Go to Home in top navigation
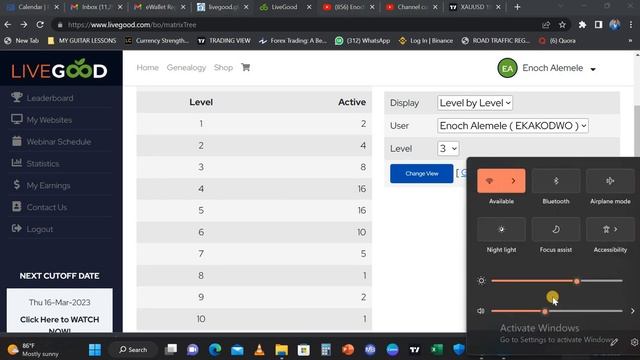Viewport: 640px width, 360px height. click(147, 67)
